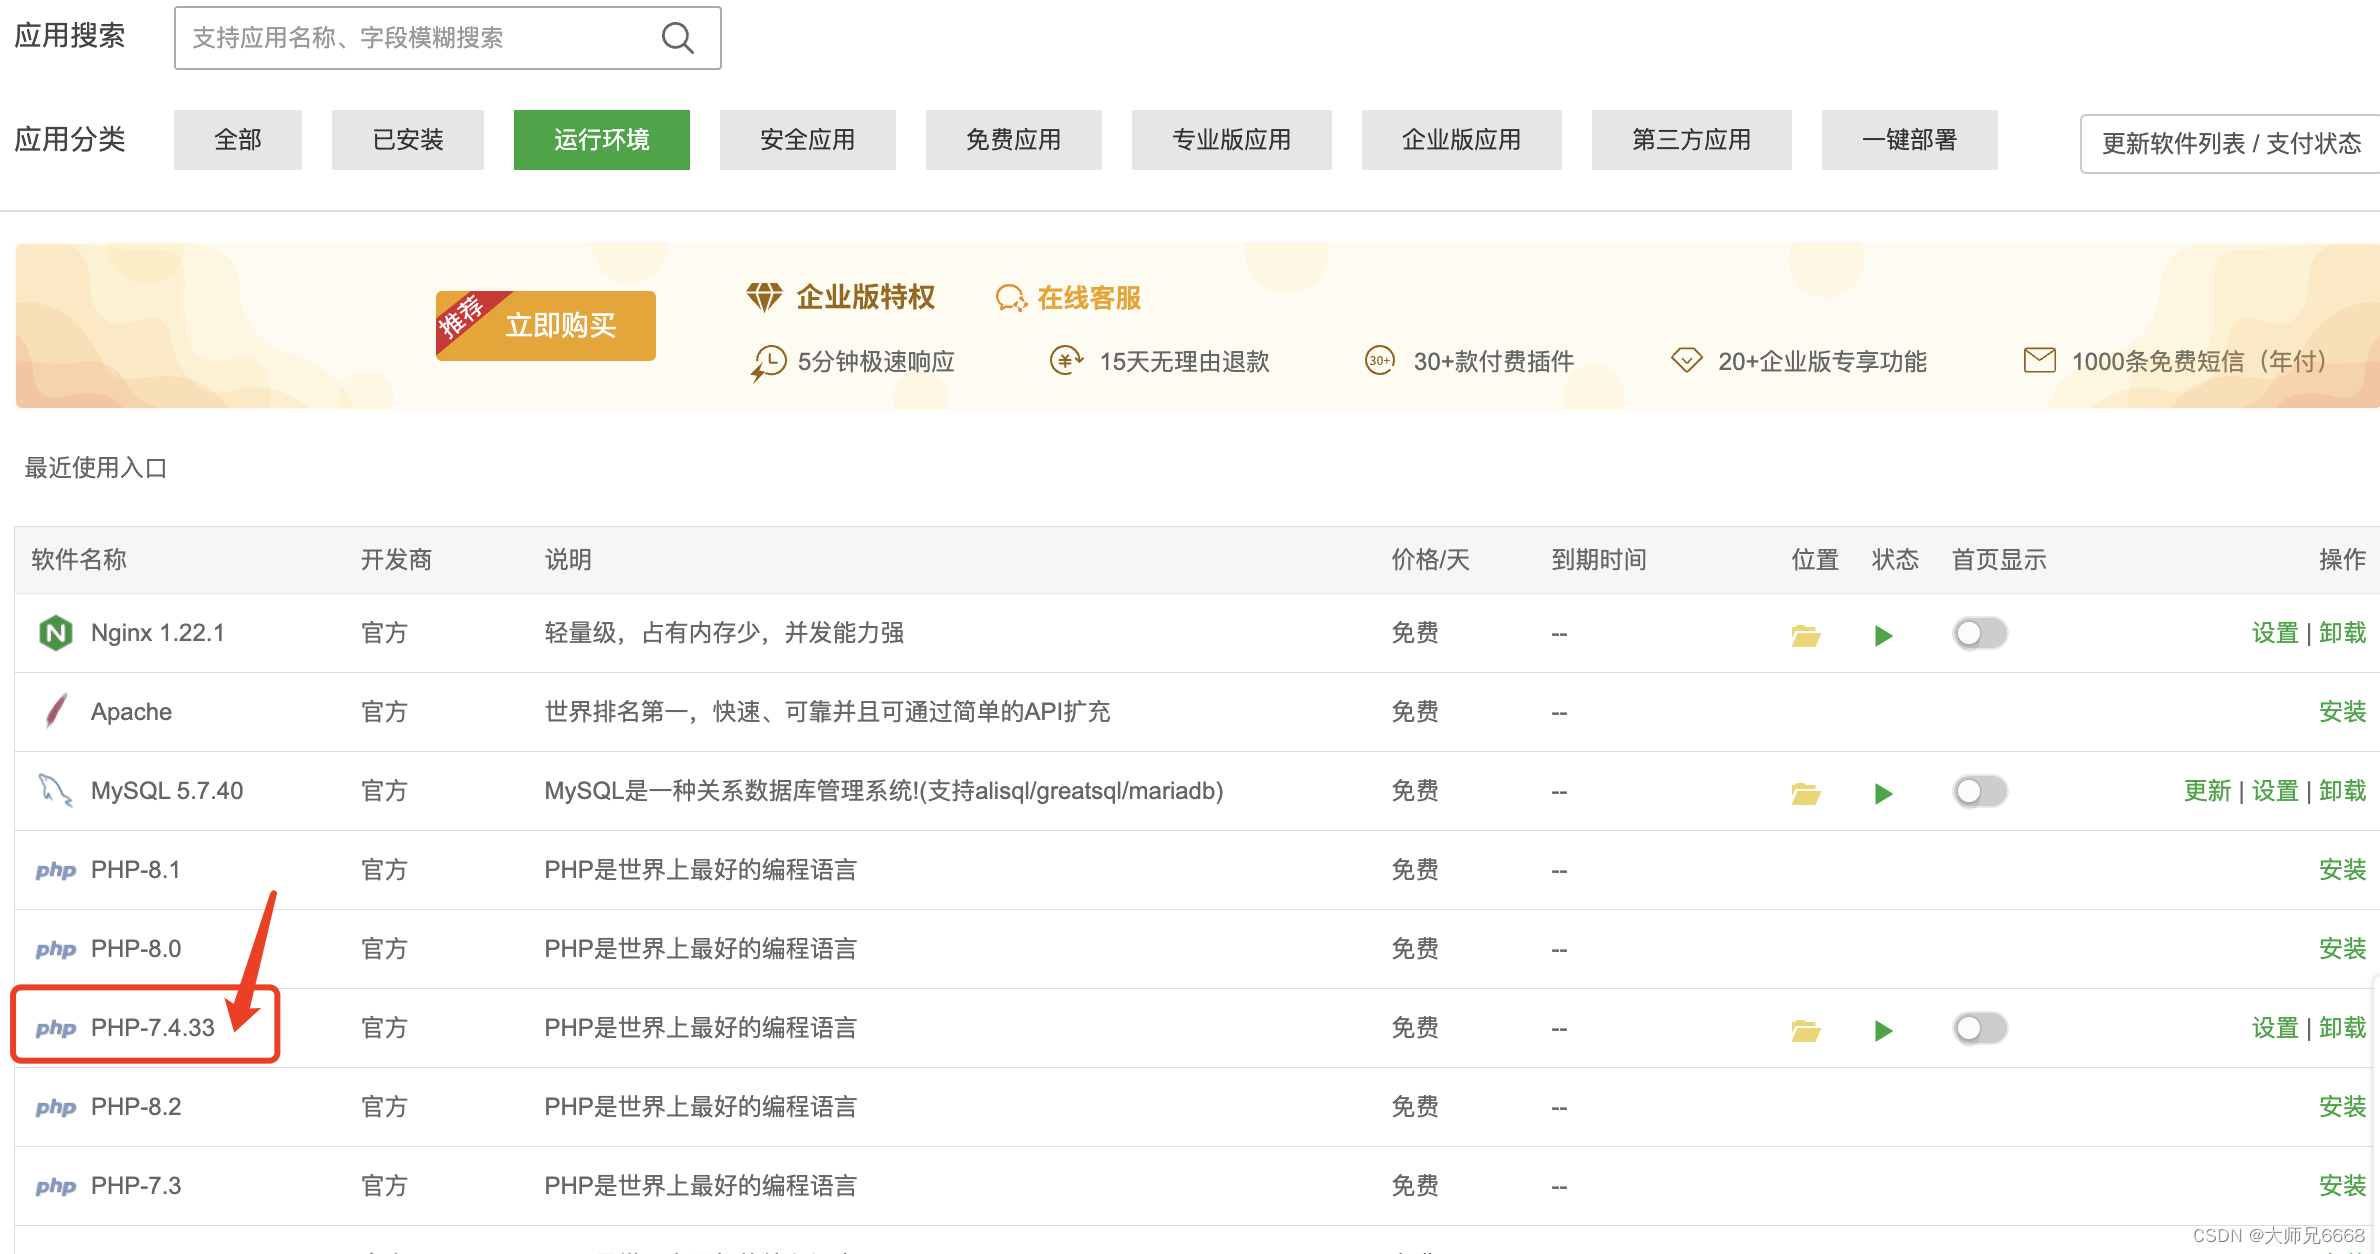Click PHP-7.4.33 卸载 link
The width and height of the screenshot is (2380, 1254).
[2343, 1028]
